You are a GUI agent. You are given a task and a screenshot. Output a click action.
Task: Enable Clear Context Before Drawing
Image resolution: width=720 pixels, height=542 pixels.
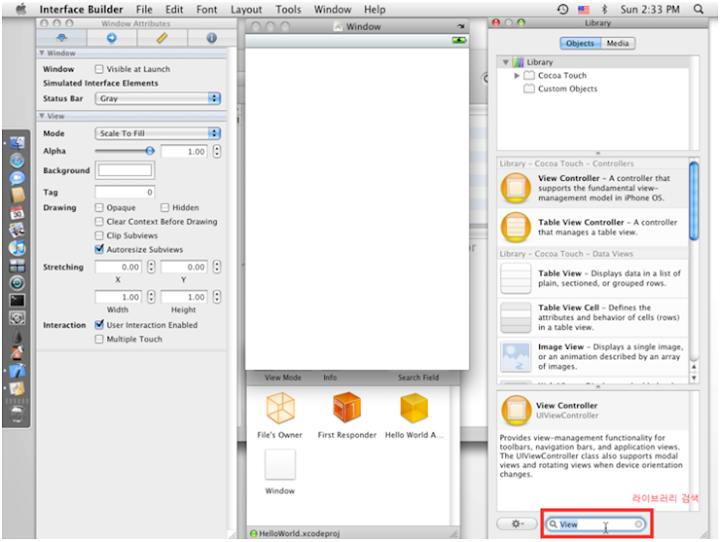[x=99, y=221]
